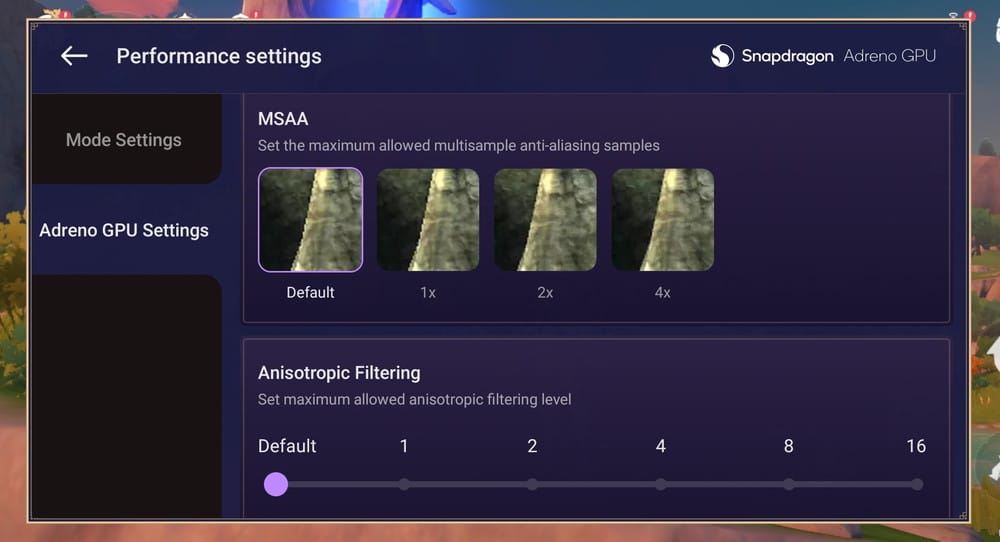Click the purple anisotropic slider handle
Viewport: 1000px width, 542px height.
coord(276,485)
